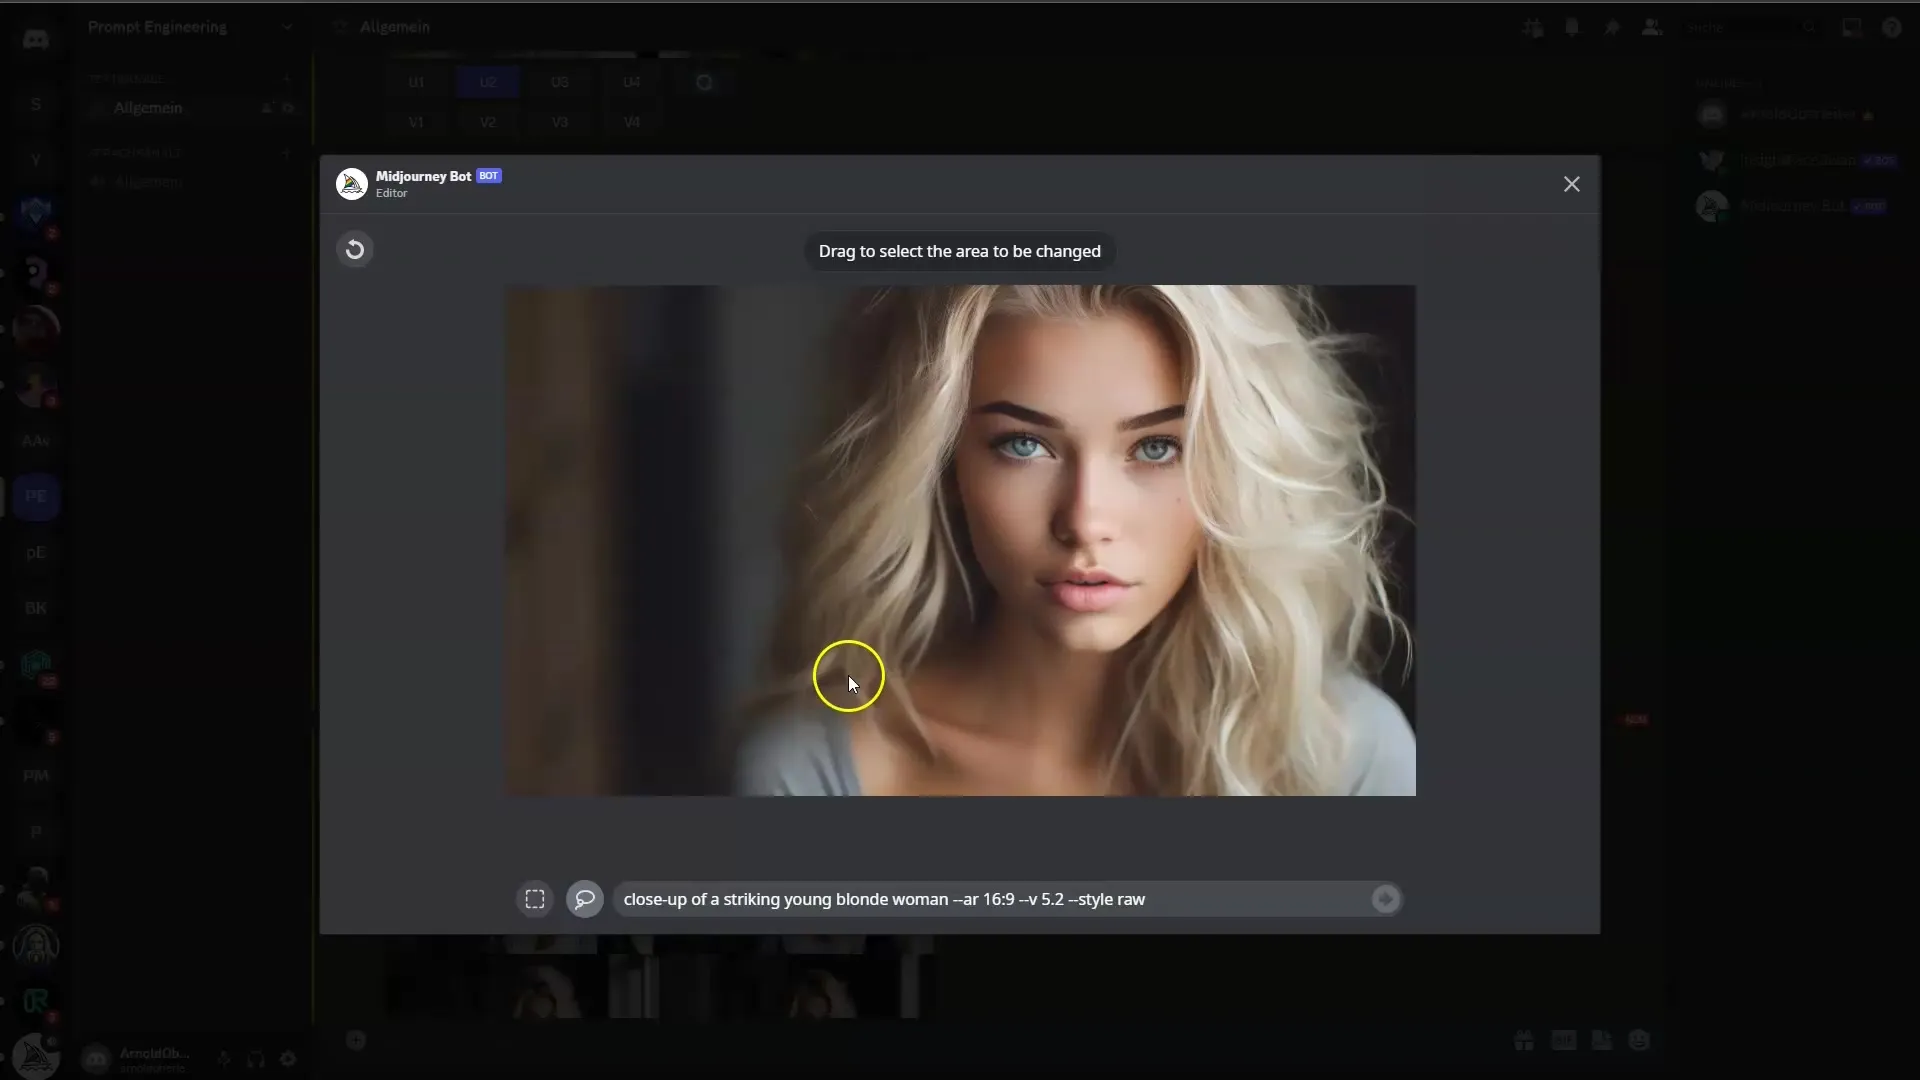Toggle microphone mute icon
Screen dimensions: 1920x1080
pos(224,1059)
